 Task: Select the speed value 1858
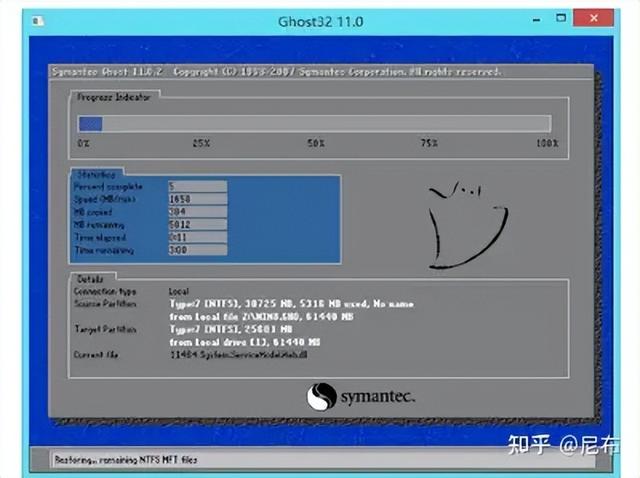pos(198,199)
